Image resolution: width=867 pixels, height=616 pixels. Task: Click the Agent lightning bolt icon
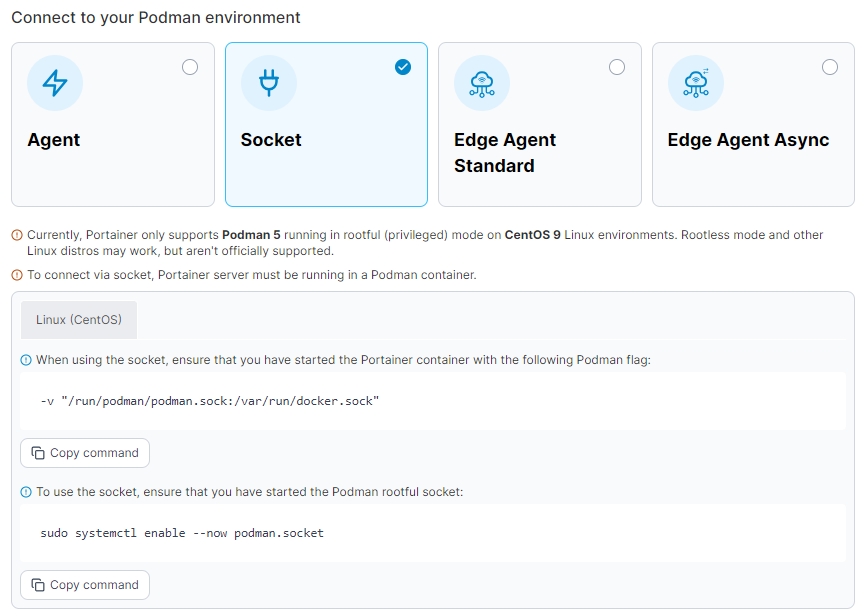tap(55, 83)
